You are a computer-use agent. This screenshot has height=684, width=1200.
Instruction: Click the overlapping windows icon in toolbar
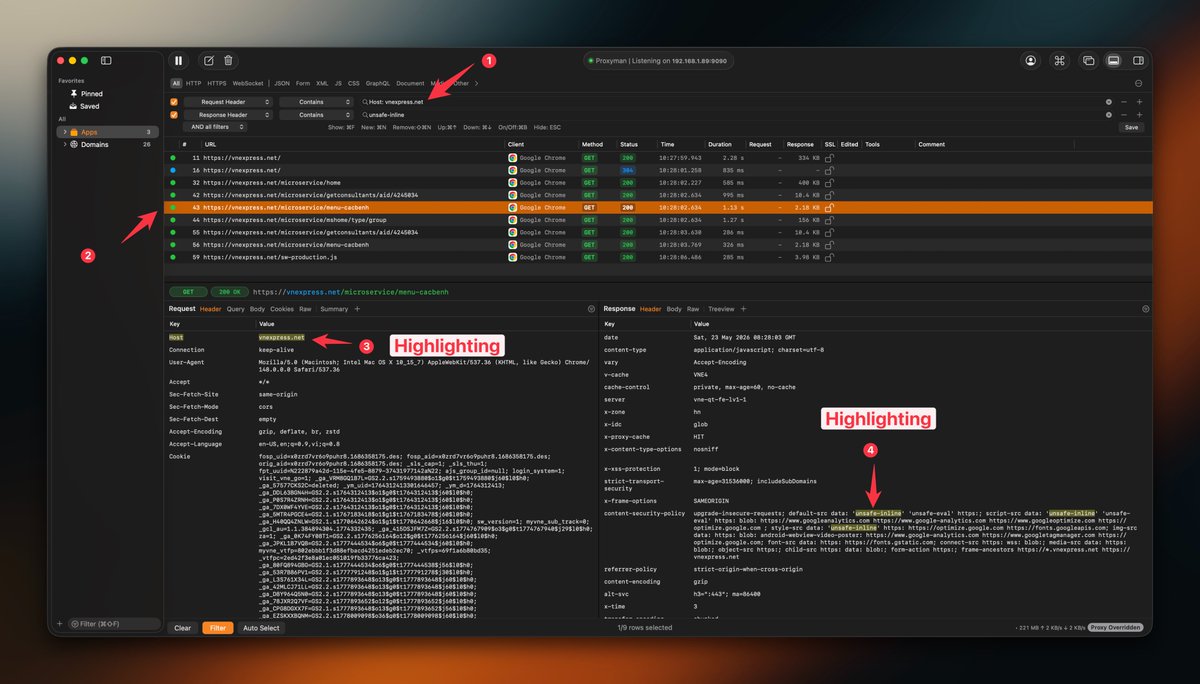tap(1089, 61)
